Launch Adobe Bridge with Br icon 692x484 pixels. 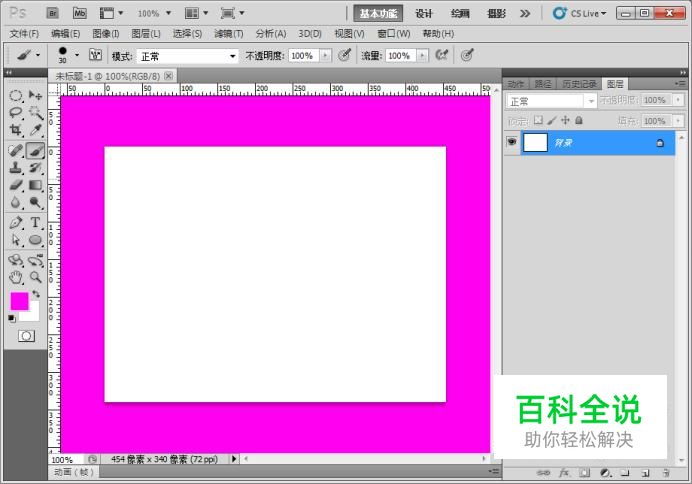pyautogui.click(x=53, y=13)
